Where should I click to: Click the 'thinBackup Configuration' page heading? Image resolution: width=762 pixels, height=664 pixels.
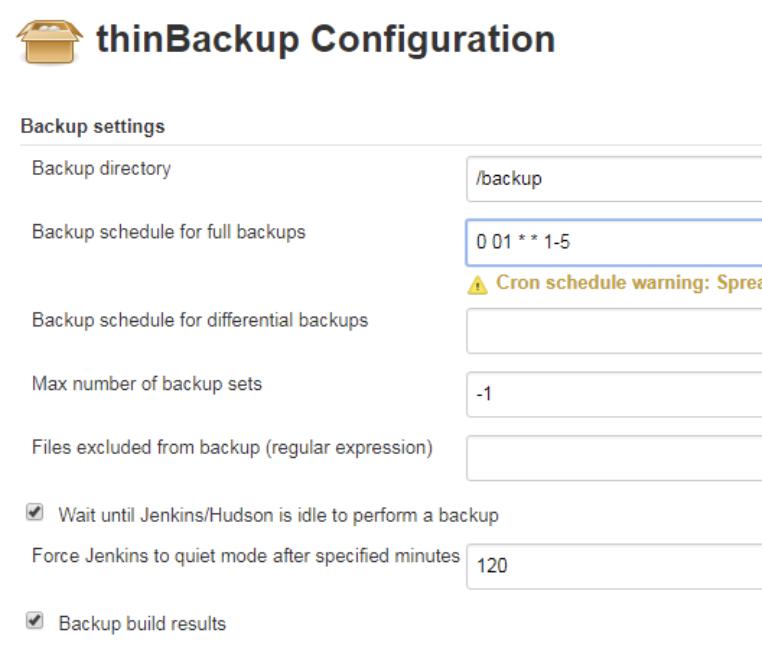[x=325, y=40]
